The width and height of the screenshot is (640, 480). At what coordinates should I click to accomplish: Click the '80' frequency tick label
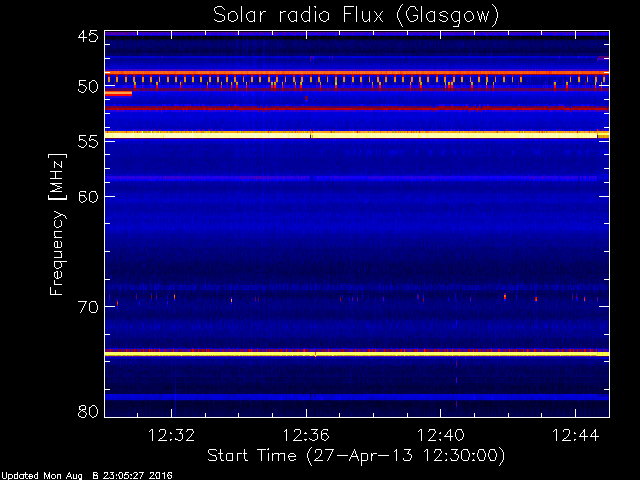click(88, 411)
